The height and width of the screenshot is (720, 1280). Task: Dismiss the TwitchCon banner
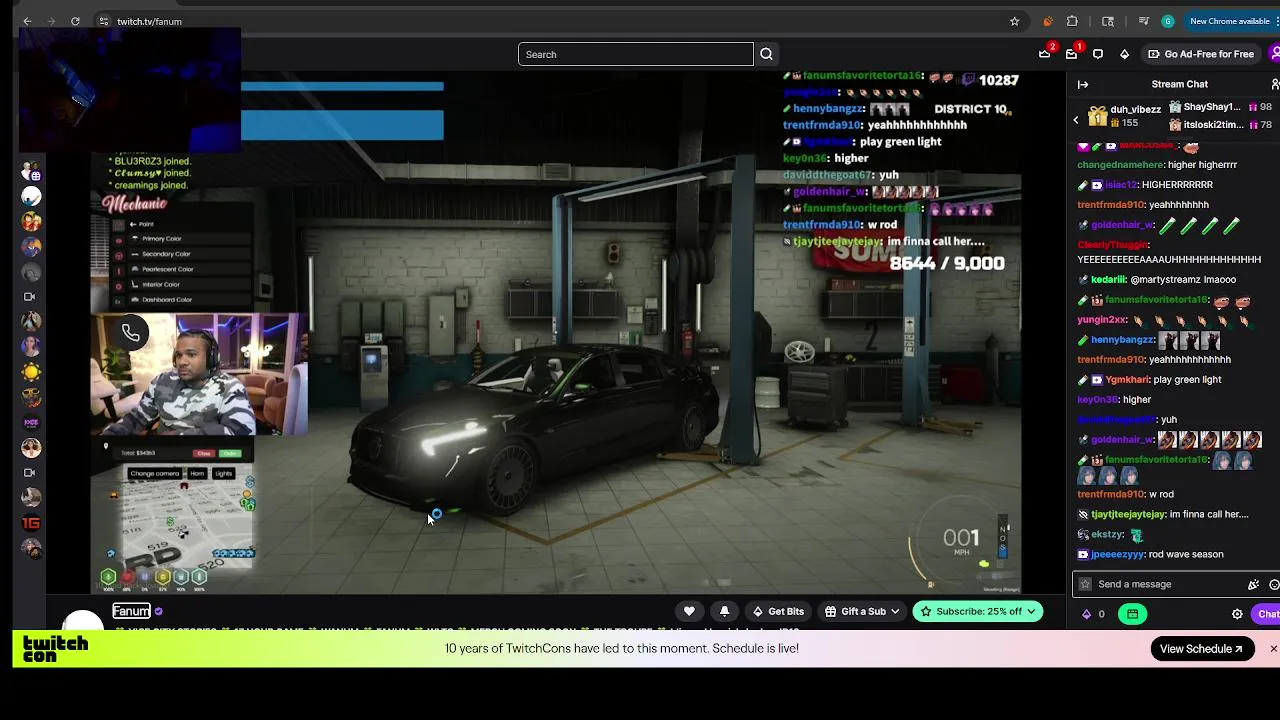pos(1273,649)
